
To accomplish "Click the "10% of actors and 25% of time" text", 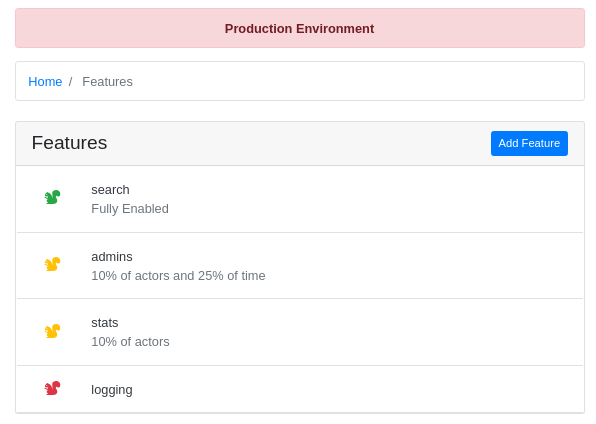I will (178, 276).
